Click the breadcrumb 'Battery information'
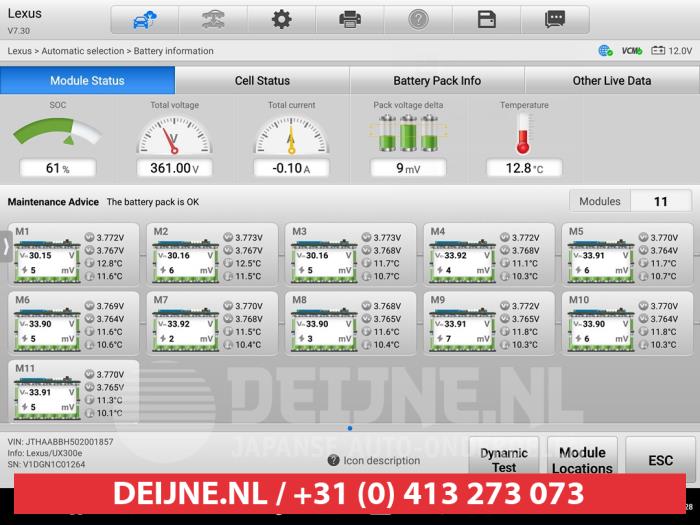 [173, 51]
